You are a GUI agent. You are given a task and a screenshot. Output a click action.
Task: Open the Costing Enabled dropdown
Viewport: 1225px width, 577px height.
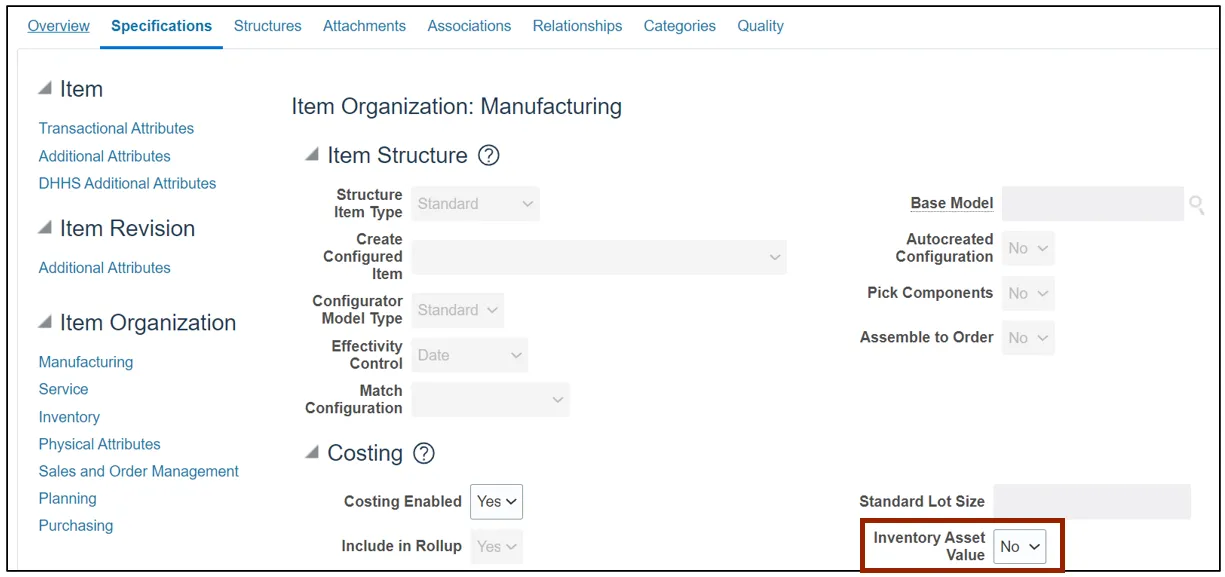coord(496,502)
